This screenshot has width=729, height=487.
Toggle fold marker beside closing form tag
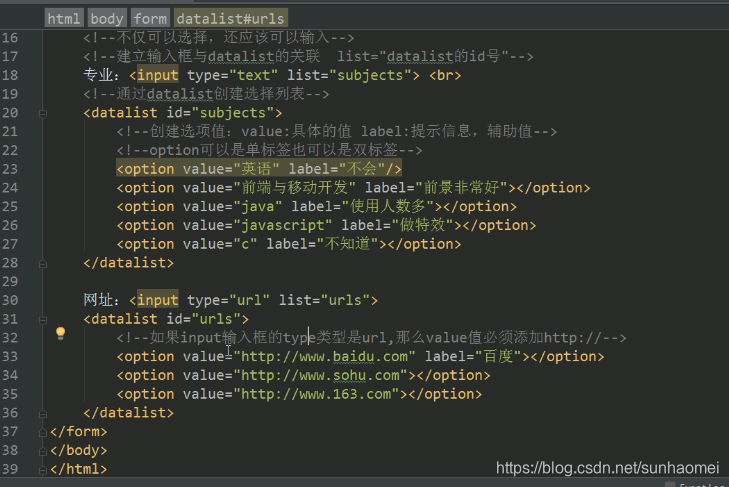point(43,433)
